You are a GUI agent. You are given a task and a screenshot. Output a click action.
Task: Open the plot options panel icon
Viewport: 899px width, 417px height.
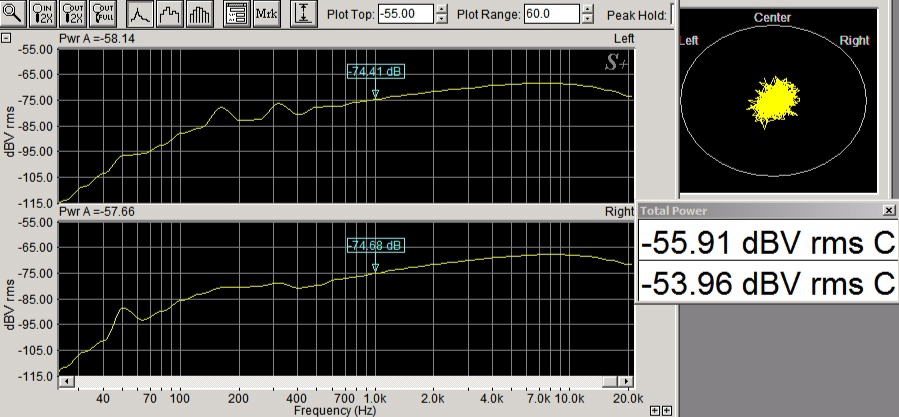coord(237,13)
